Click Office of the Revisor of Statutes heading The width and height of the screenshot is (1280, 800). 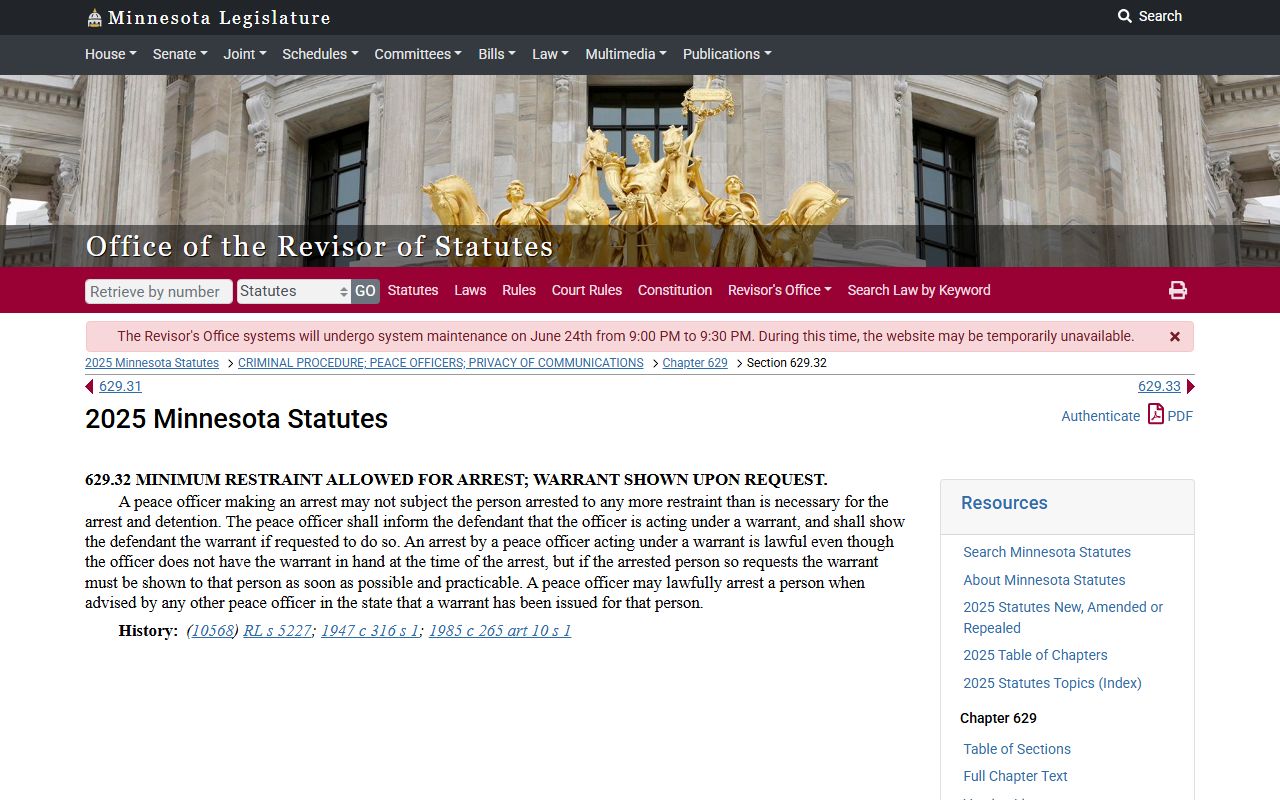(x=320, y=246)
